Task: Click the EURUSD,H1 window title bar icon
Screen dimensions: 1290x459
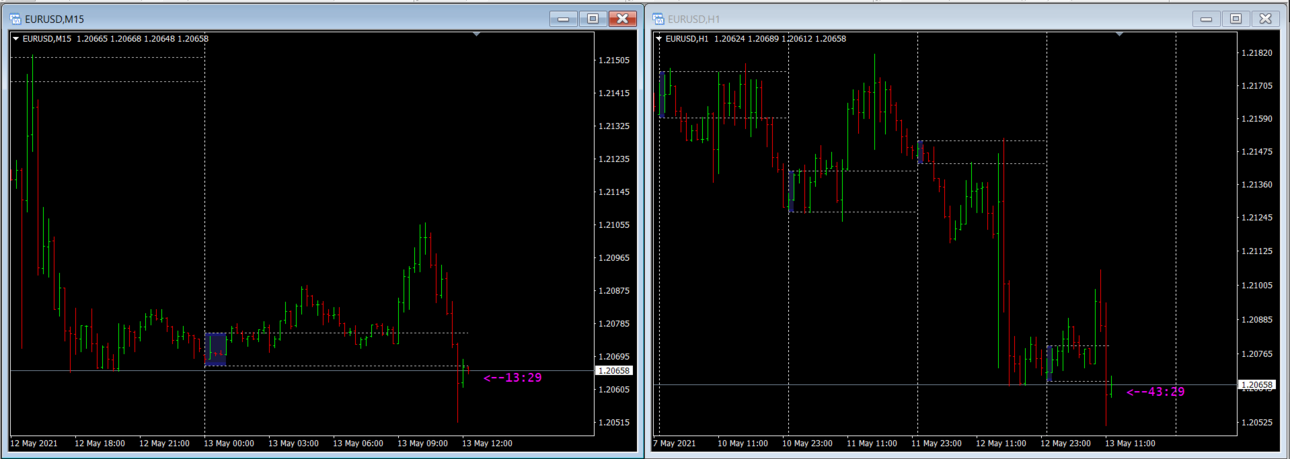Action: [658, 18]
